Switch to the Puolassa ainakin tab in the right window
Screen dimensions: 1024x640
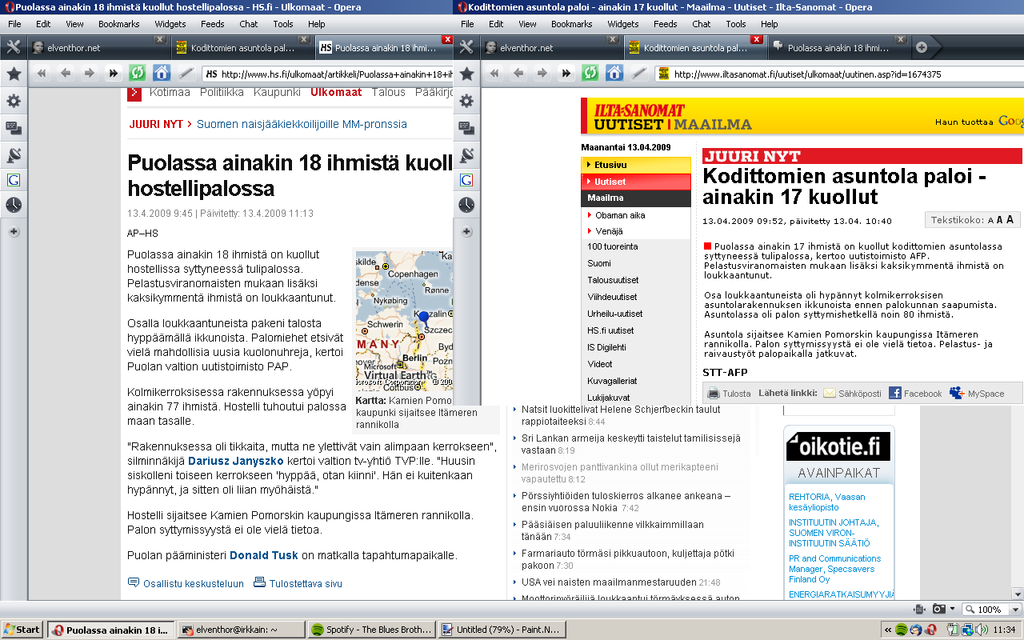coord(837,47)
